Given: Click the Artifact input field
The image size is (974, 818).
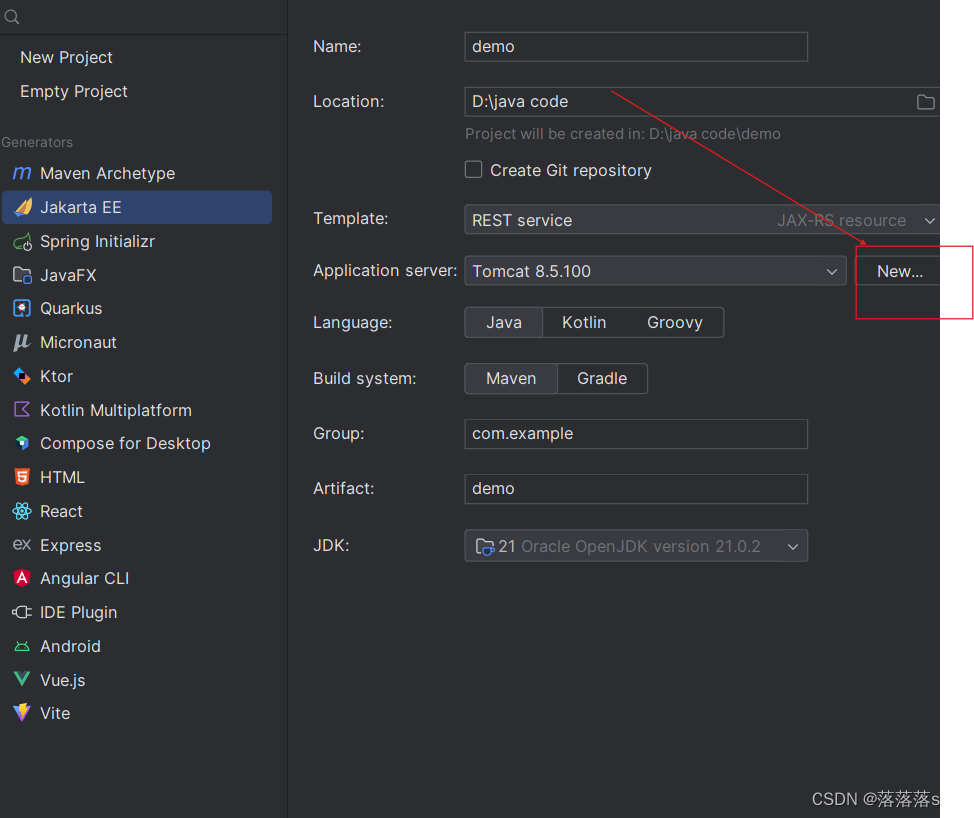Looking at the screenshot, I should click(x=636, y=489).
